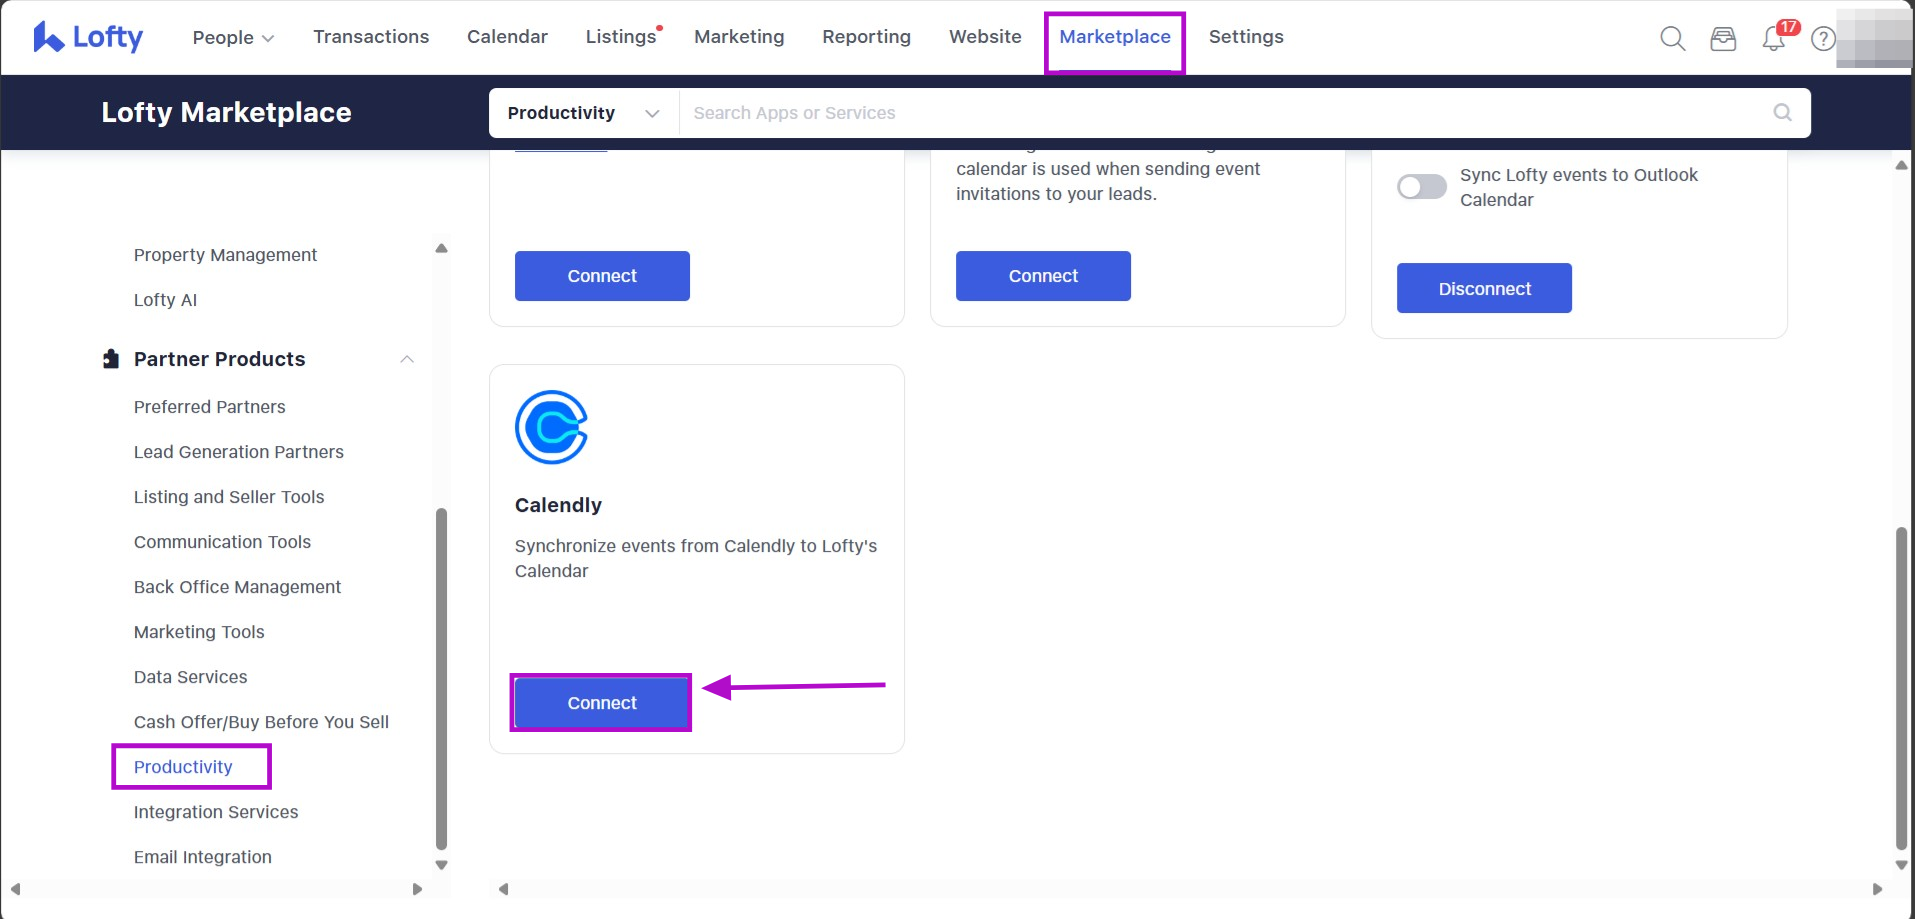Collapse the Partner Products section chevron
This screenshot has height=919, width=1915.
[x=407, y=359]
